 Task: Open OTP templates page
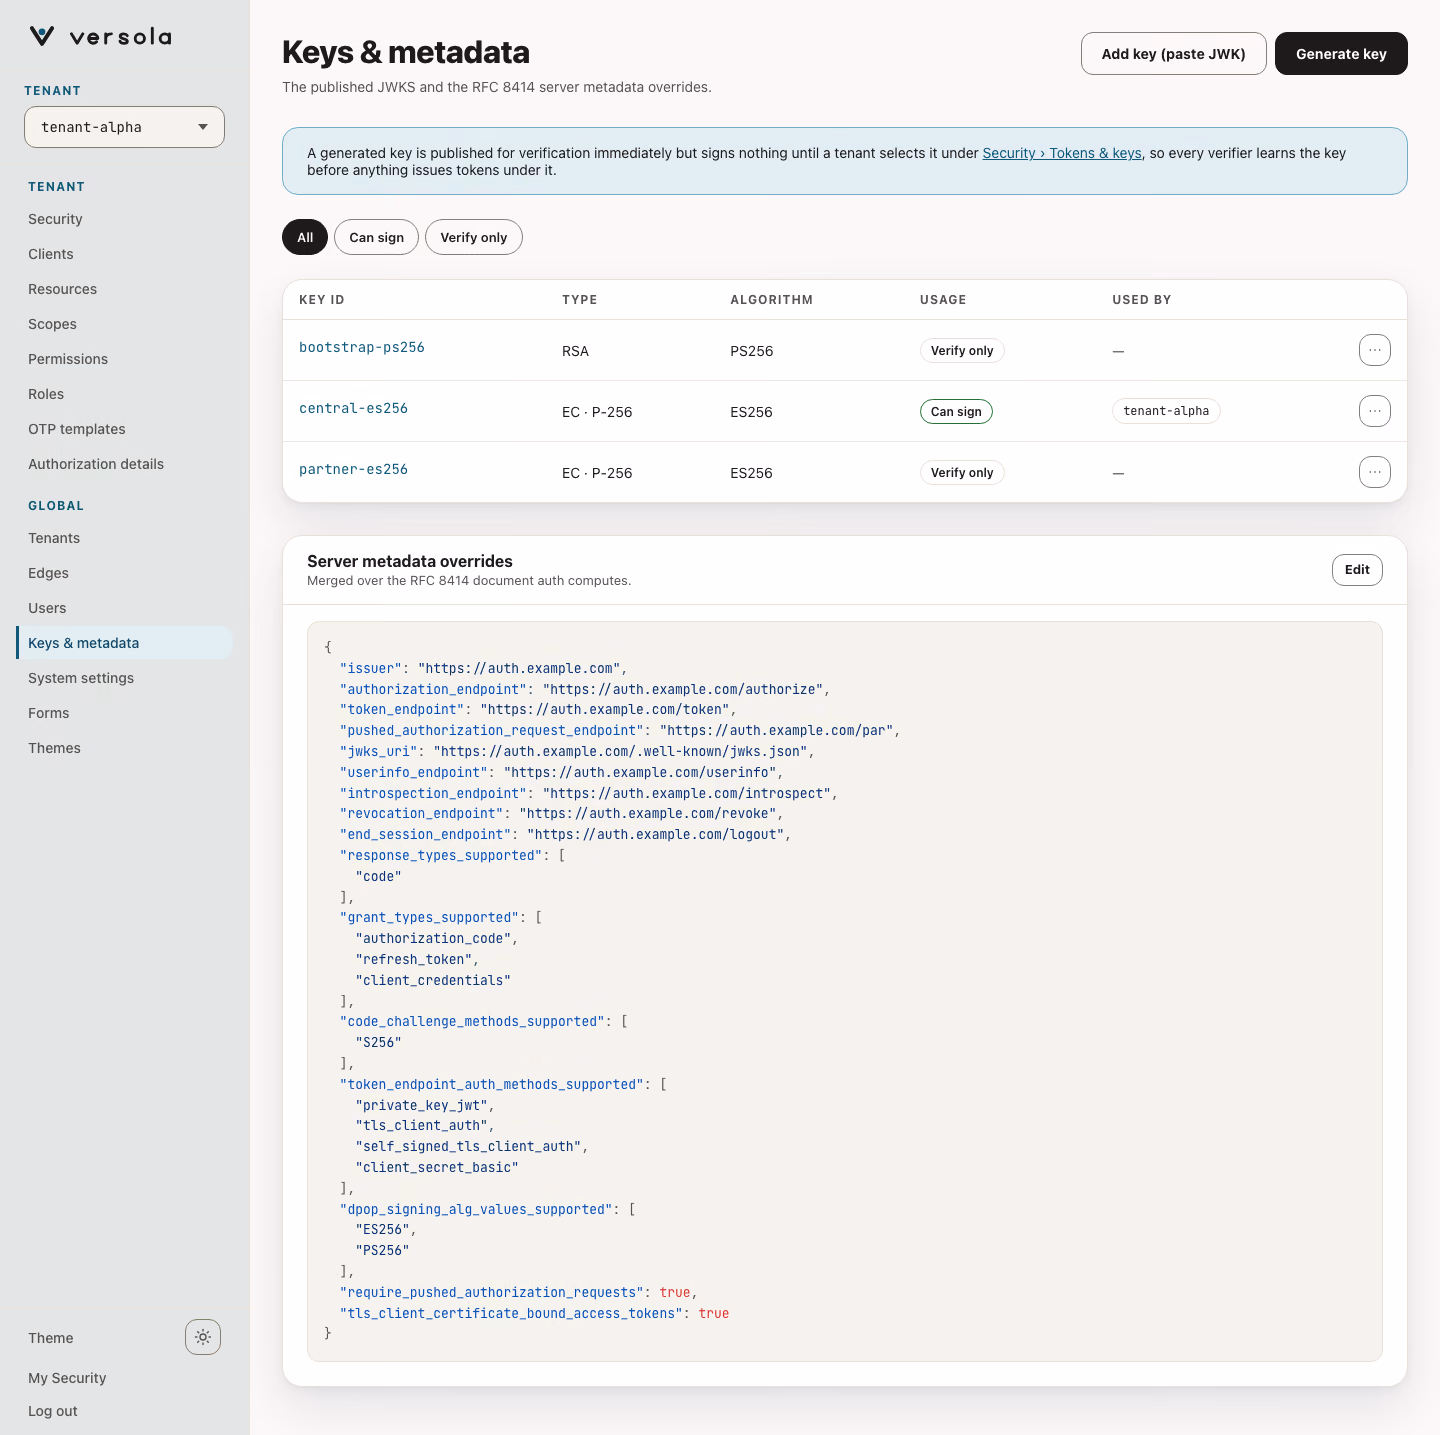tap(77, 429)
